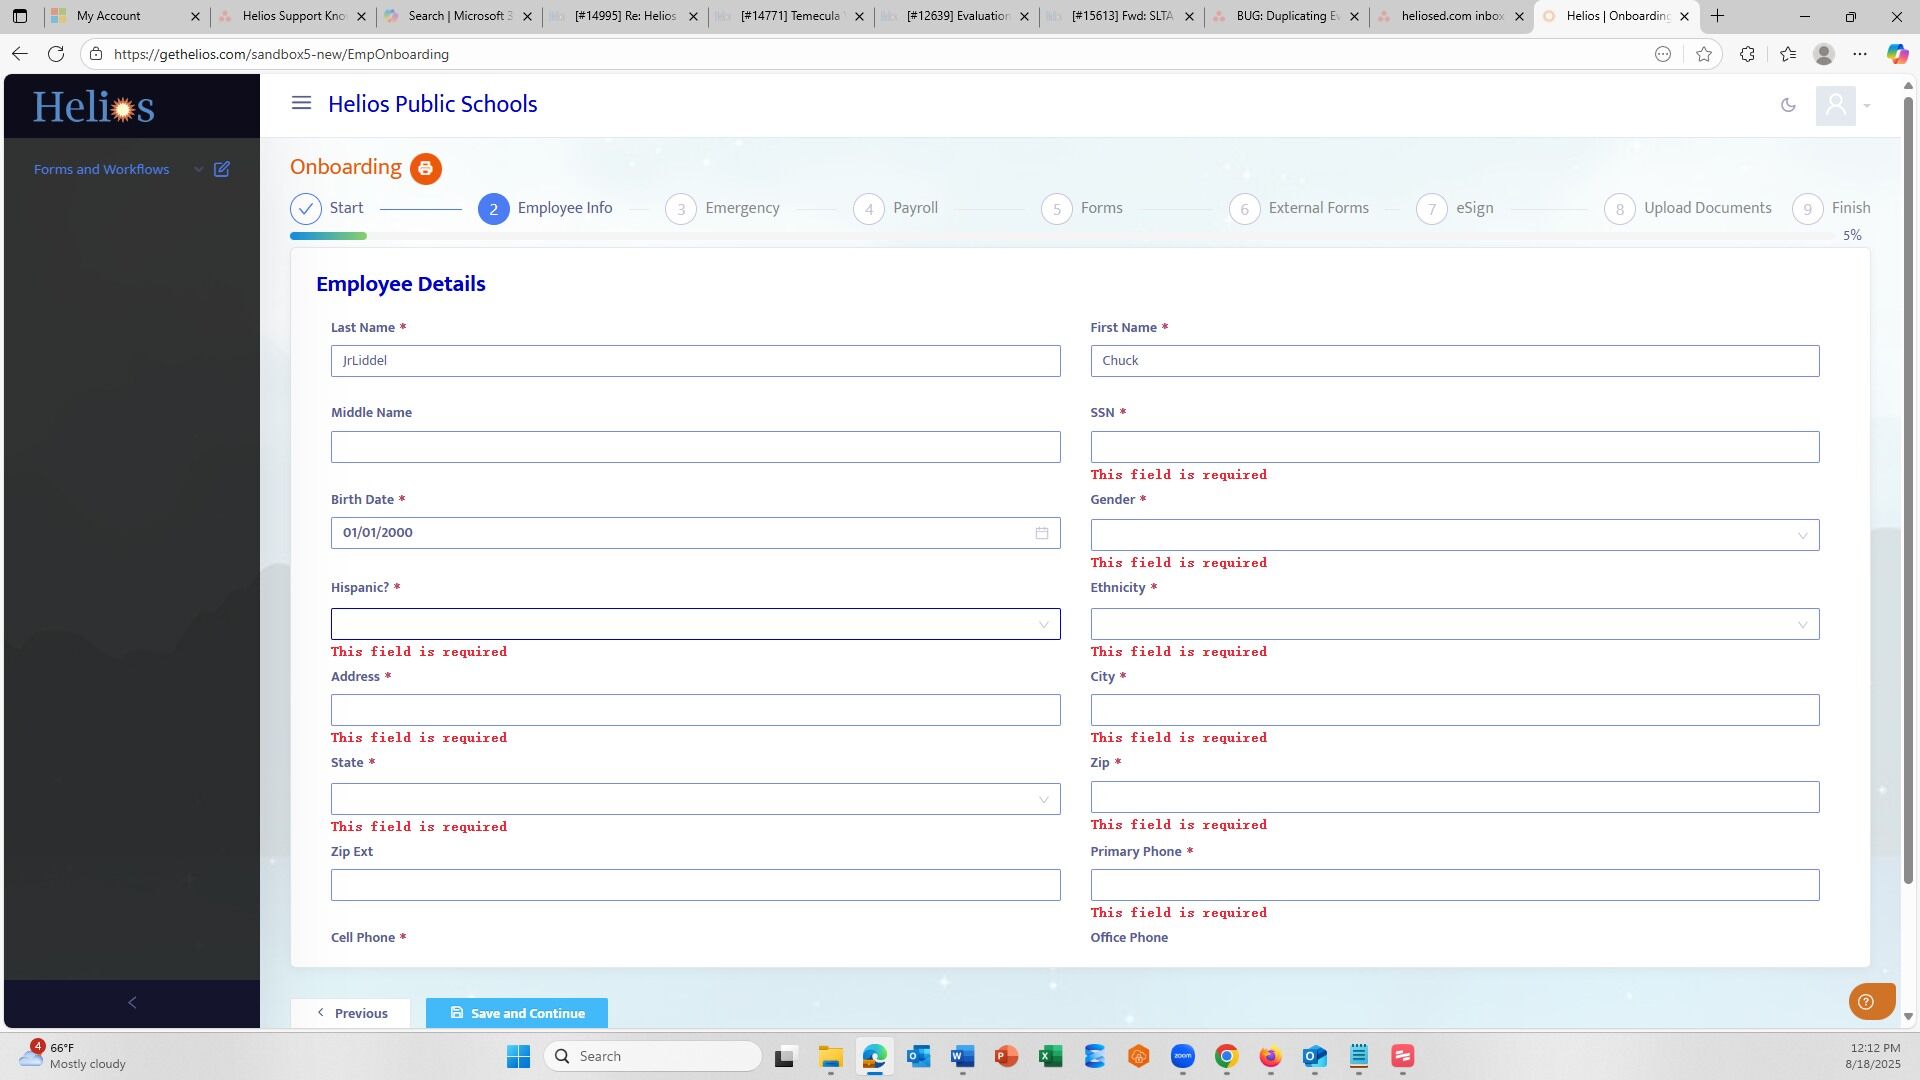Image resolution: width=1920 pixels, height=1080 pixels.
Task: Click the Save and Continue button
Action: [x=517, y=1013]
